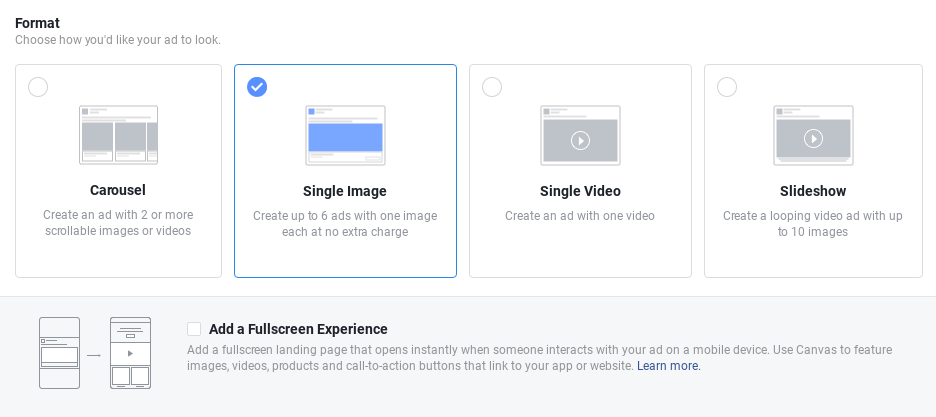Open the Learn more link
The image size is (936, 417).
tap(669, 366)
